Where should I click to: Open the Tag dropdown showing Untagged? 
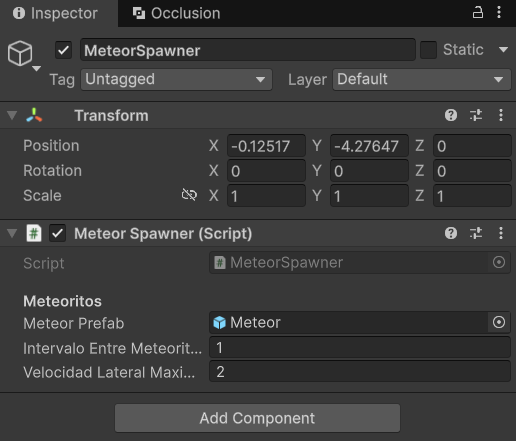coord(176,80)
